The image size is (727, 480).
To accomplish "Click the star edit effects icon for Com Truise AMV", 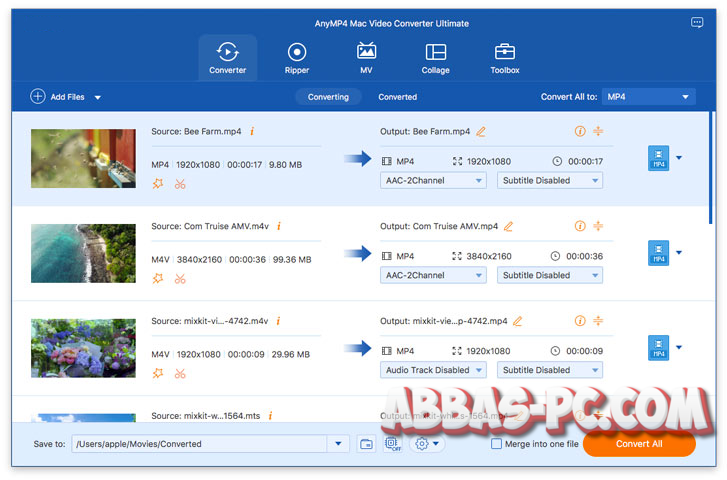I will click(158, 278).
